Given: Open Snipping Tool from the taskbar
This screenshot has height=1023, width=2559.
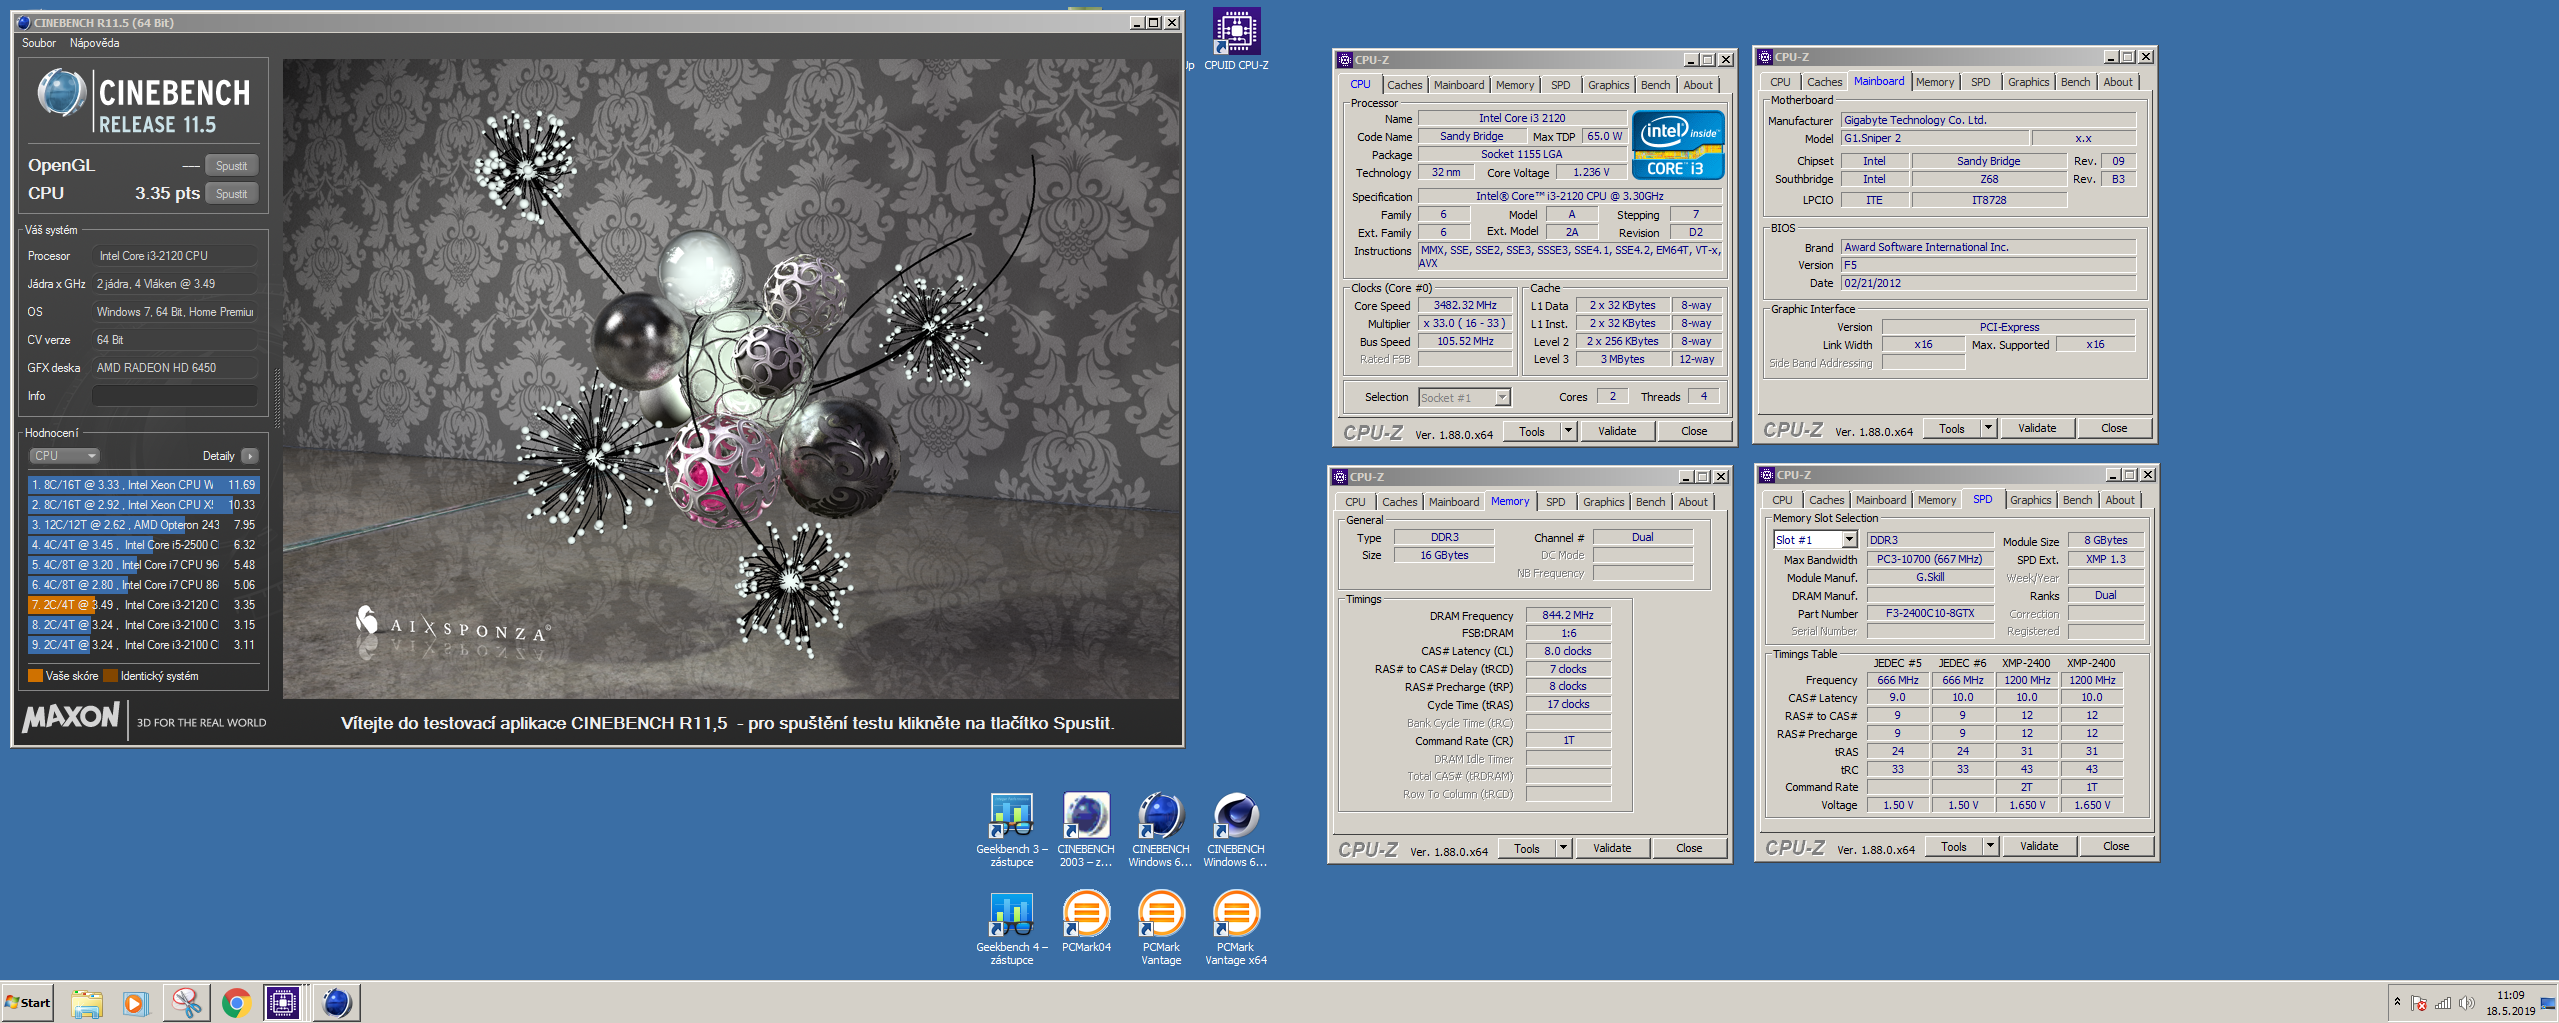Looking at the screenshot, I should tap(186, 1002).
